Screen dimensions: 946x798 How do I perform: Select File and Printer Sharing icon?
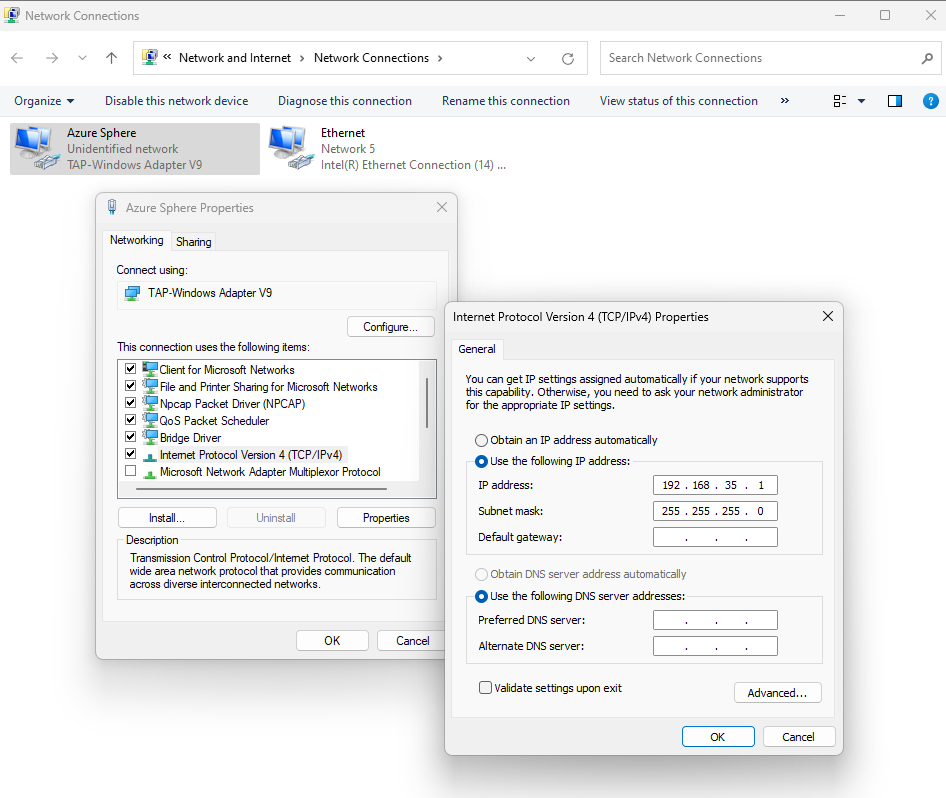coord(150,386)
